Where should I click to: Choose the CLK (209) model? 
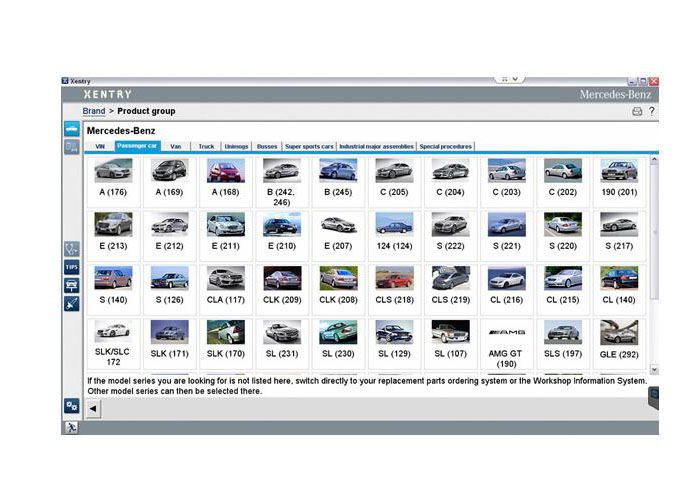pyautogui.click(x=282, y=289)
